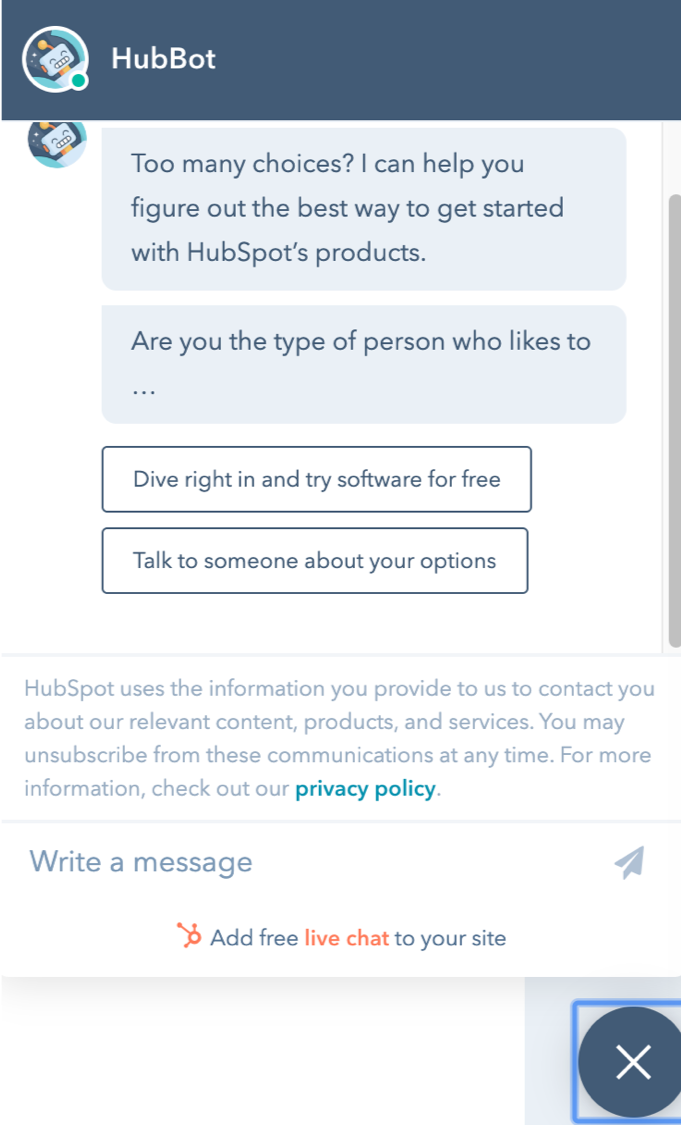Click the HubBot robot avatar in header
The image size is (681, 1125).
pos(55,59)
